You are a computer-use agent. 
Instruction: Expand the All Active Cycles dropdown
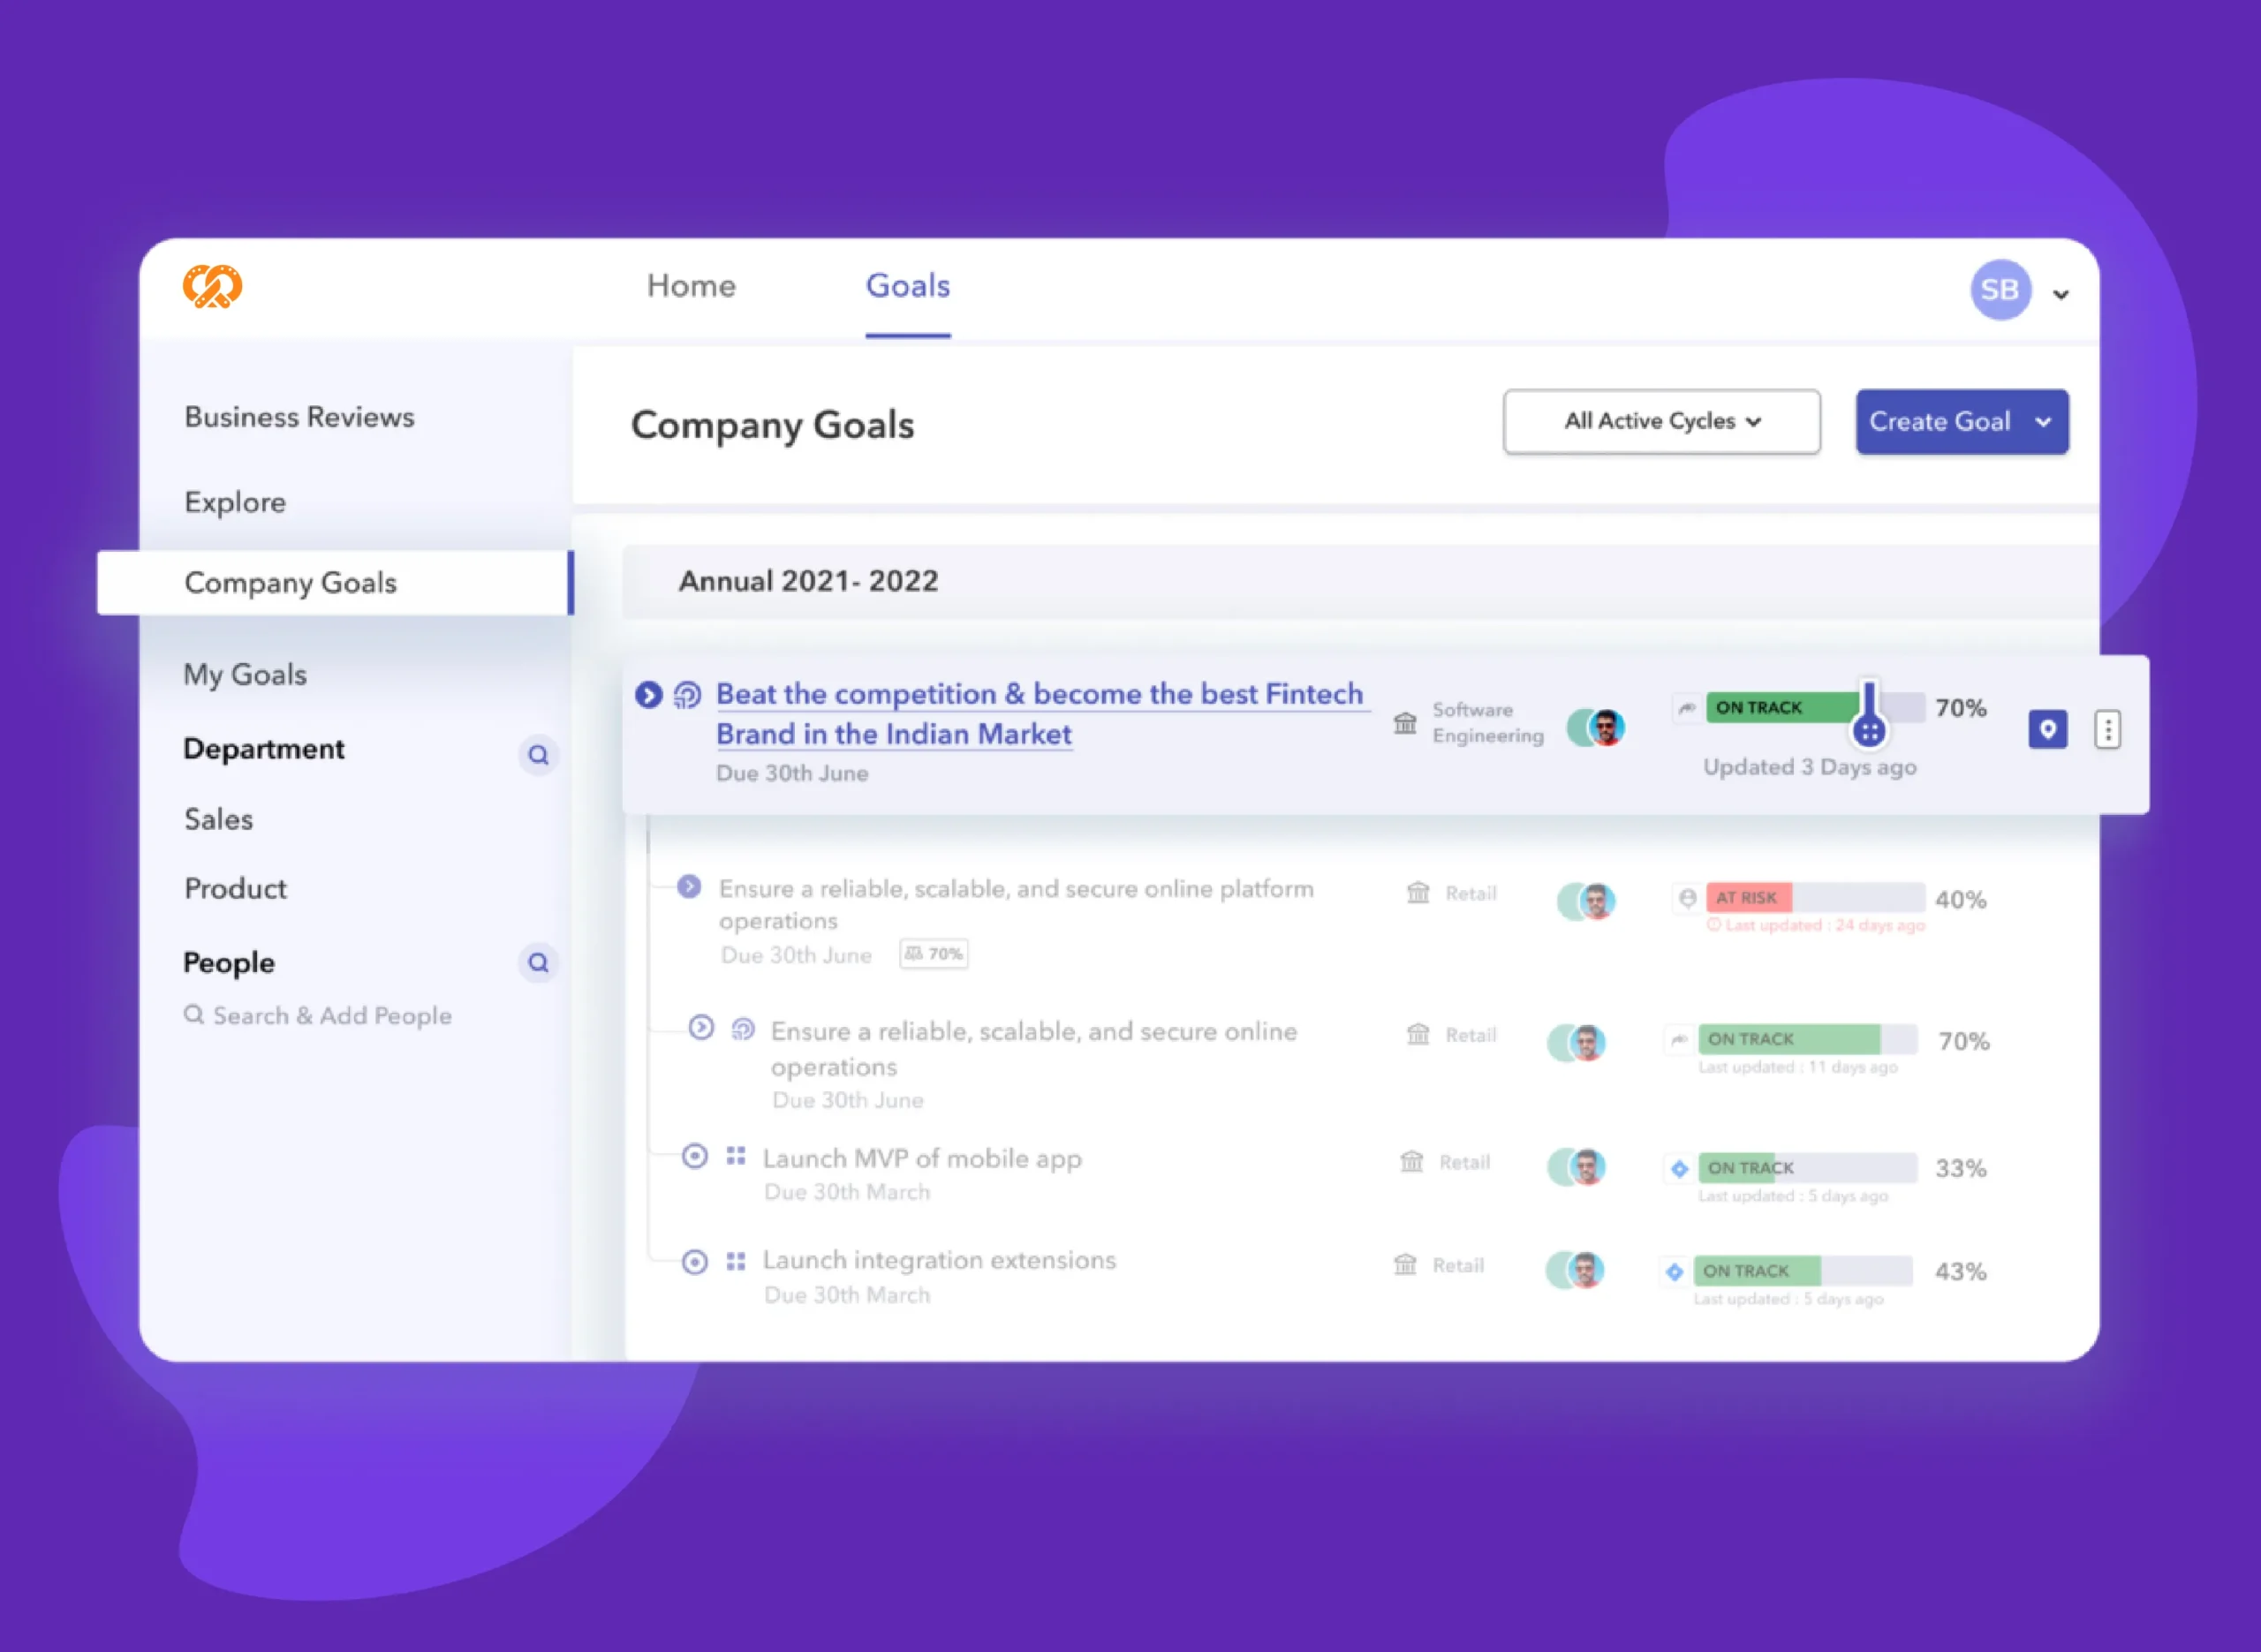1657,421
